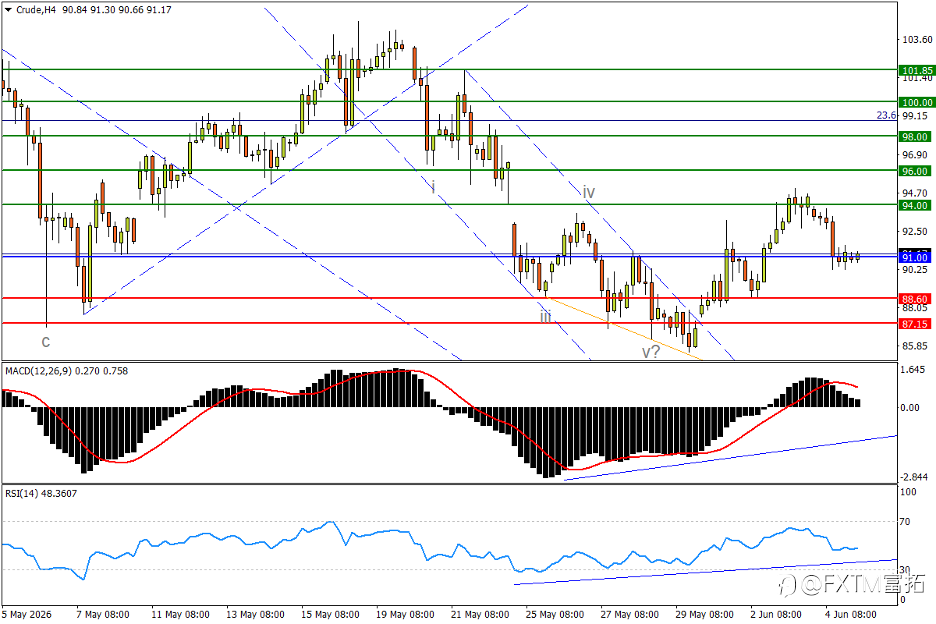The height and width of the screenshot is (624, 936).
Task: Click the 21 May 08:00 time label
Action: 480,614
